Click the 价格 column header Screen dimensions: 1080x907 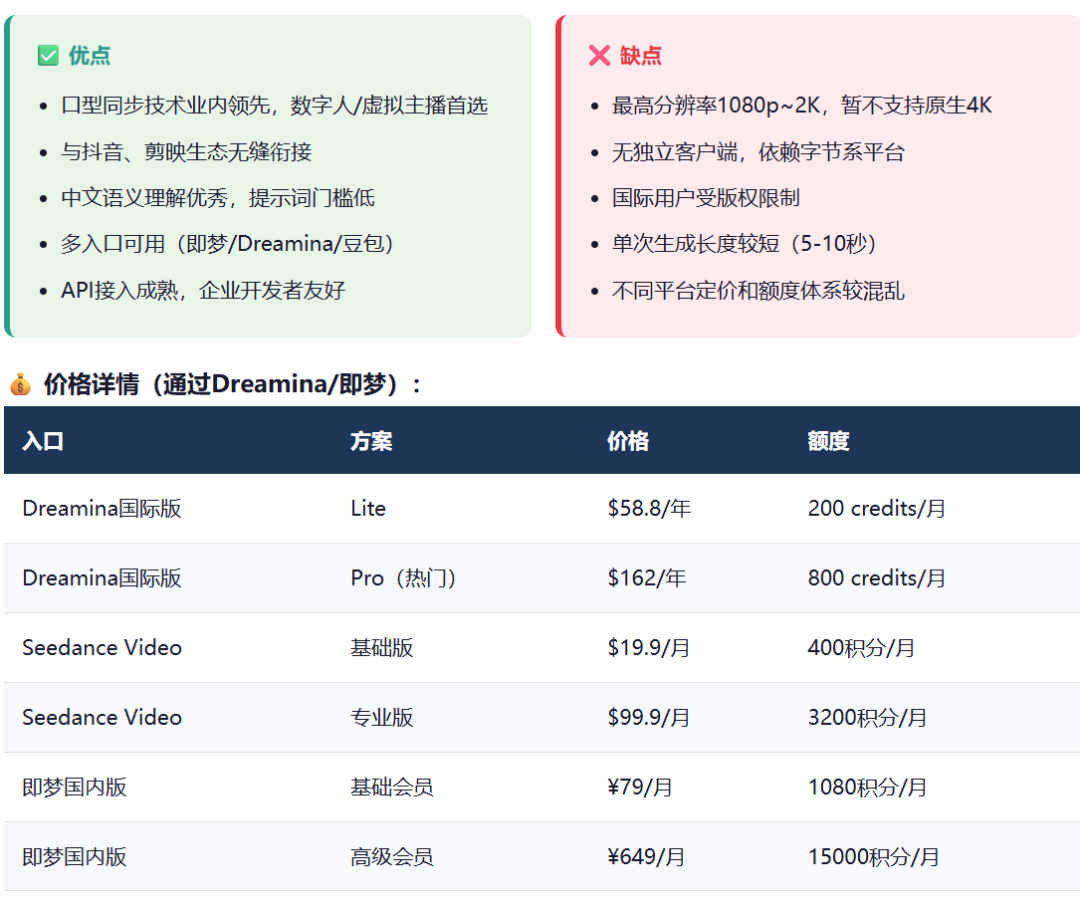pos(628,441)
